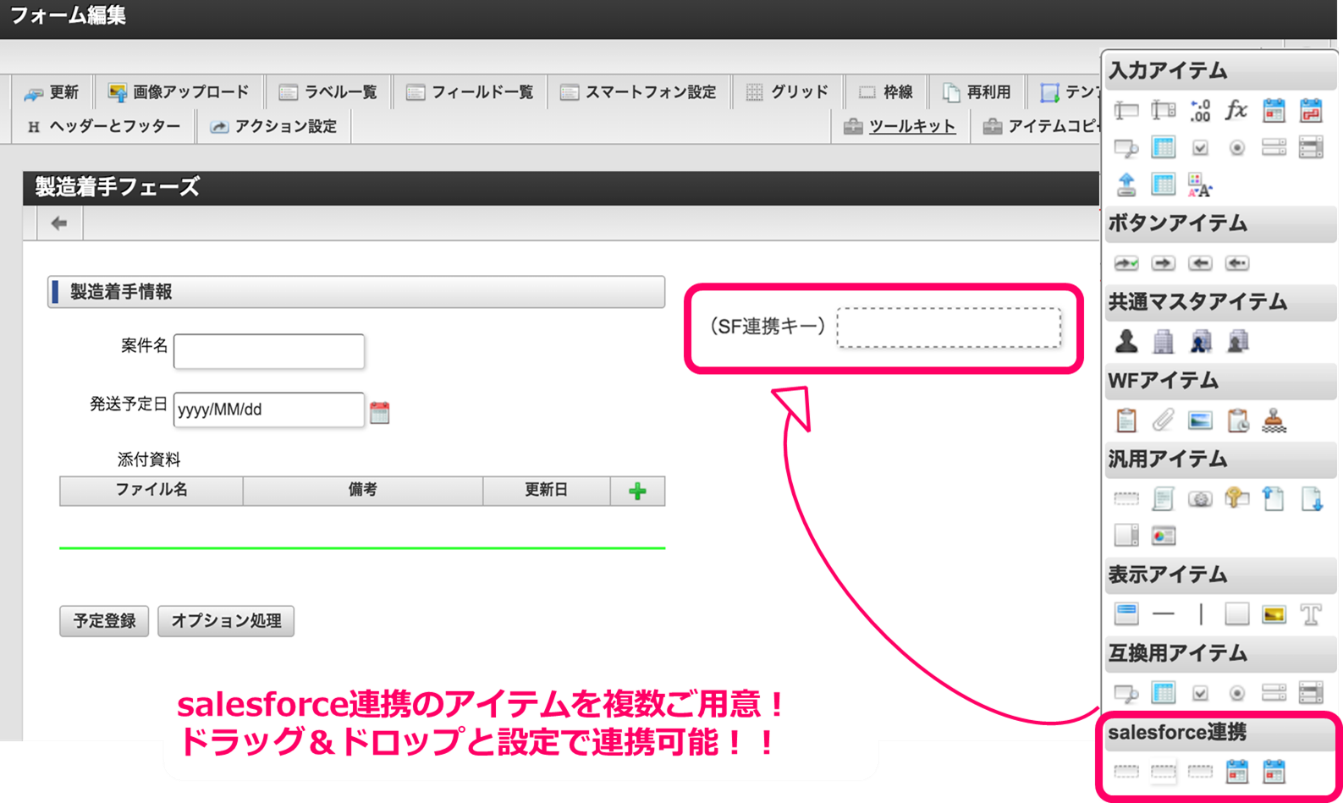The image size is (1343, 803).
Task: Click the person icon under 共通マスタアイテム
Action: pos(1125,340)
